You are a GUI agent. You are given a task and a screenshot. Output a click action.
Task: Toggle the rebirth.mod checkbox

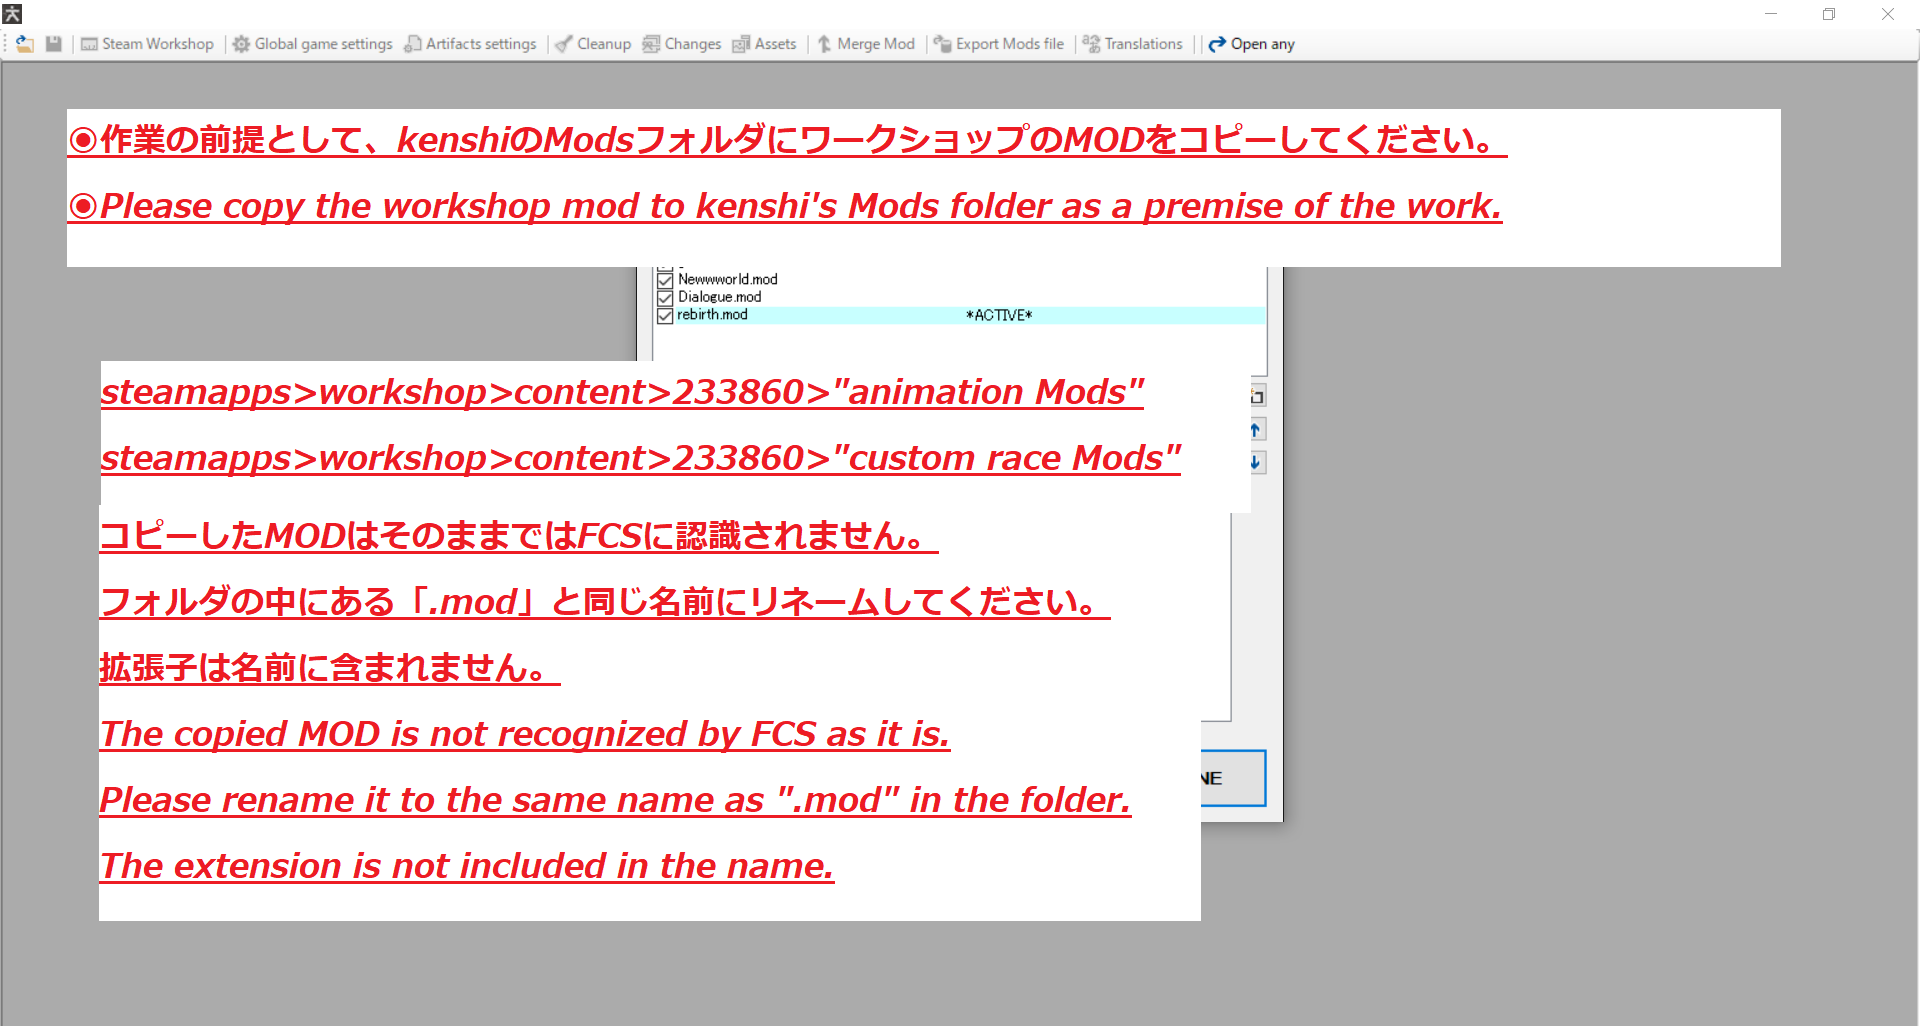coord(665,315)
